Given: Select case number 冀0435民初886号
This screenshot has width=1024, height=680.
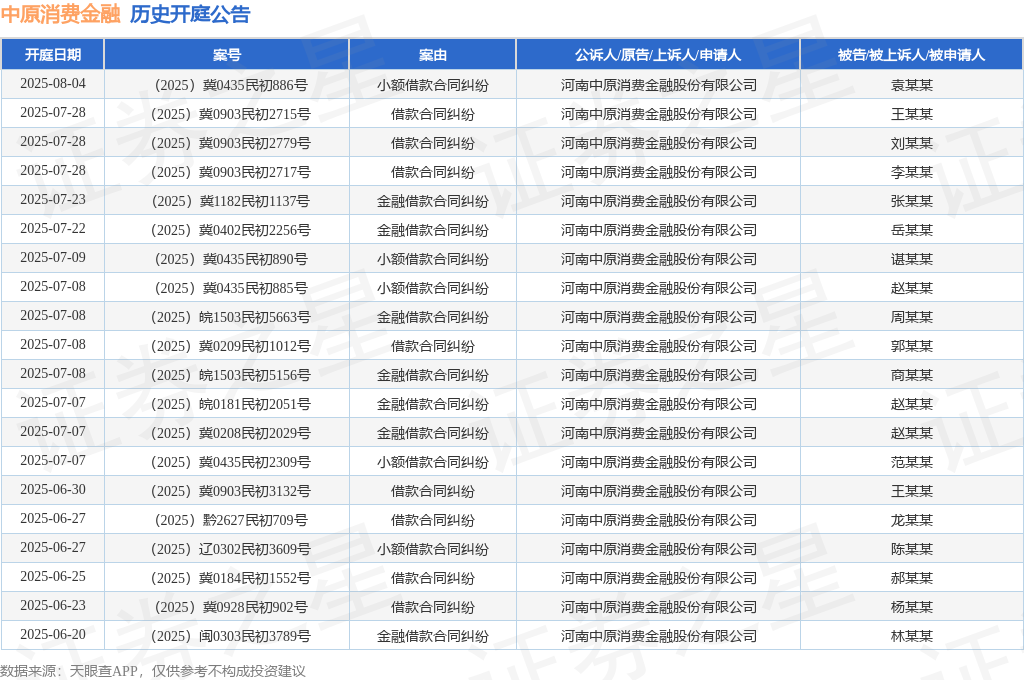Looking at the screenshot, I should click(231, 85).
